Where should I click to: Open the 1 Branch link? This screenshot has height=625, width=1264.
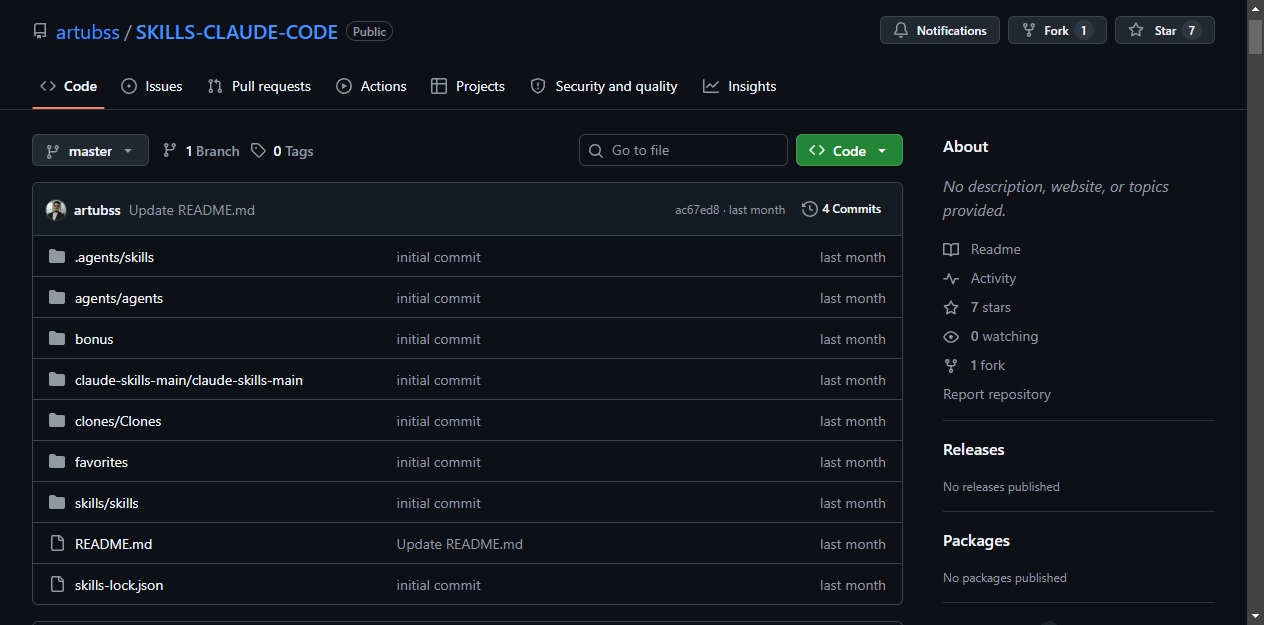201,151
